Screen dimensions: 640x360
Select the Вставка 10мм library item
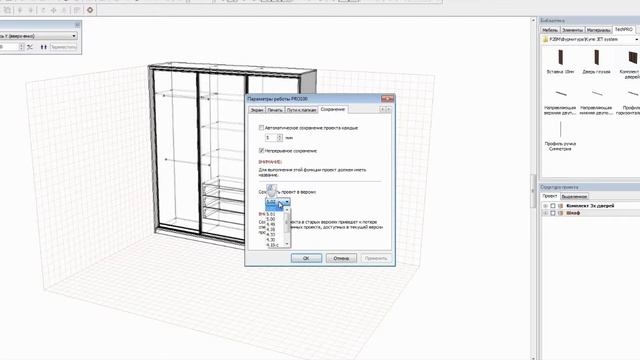tap(560, 61)
